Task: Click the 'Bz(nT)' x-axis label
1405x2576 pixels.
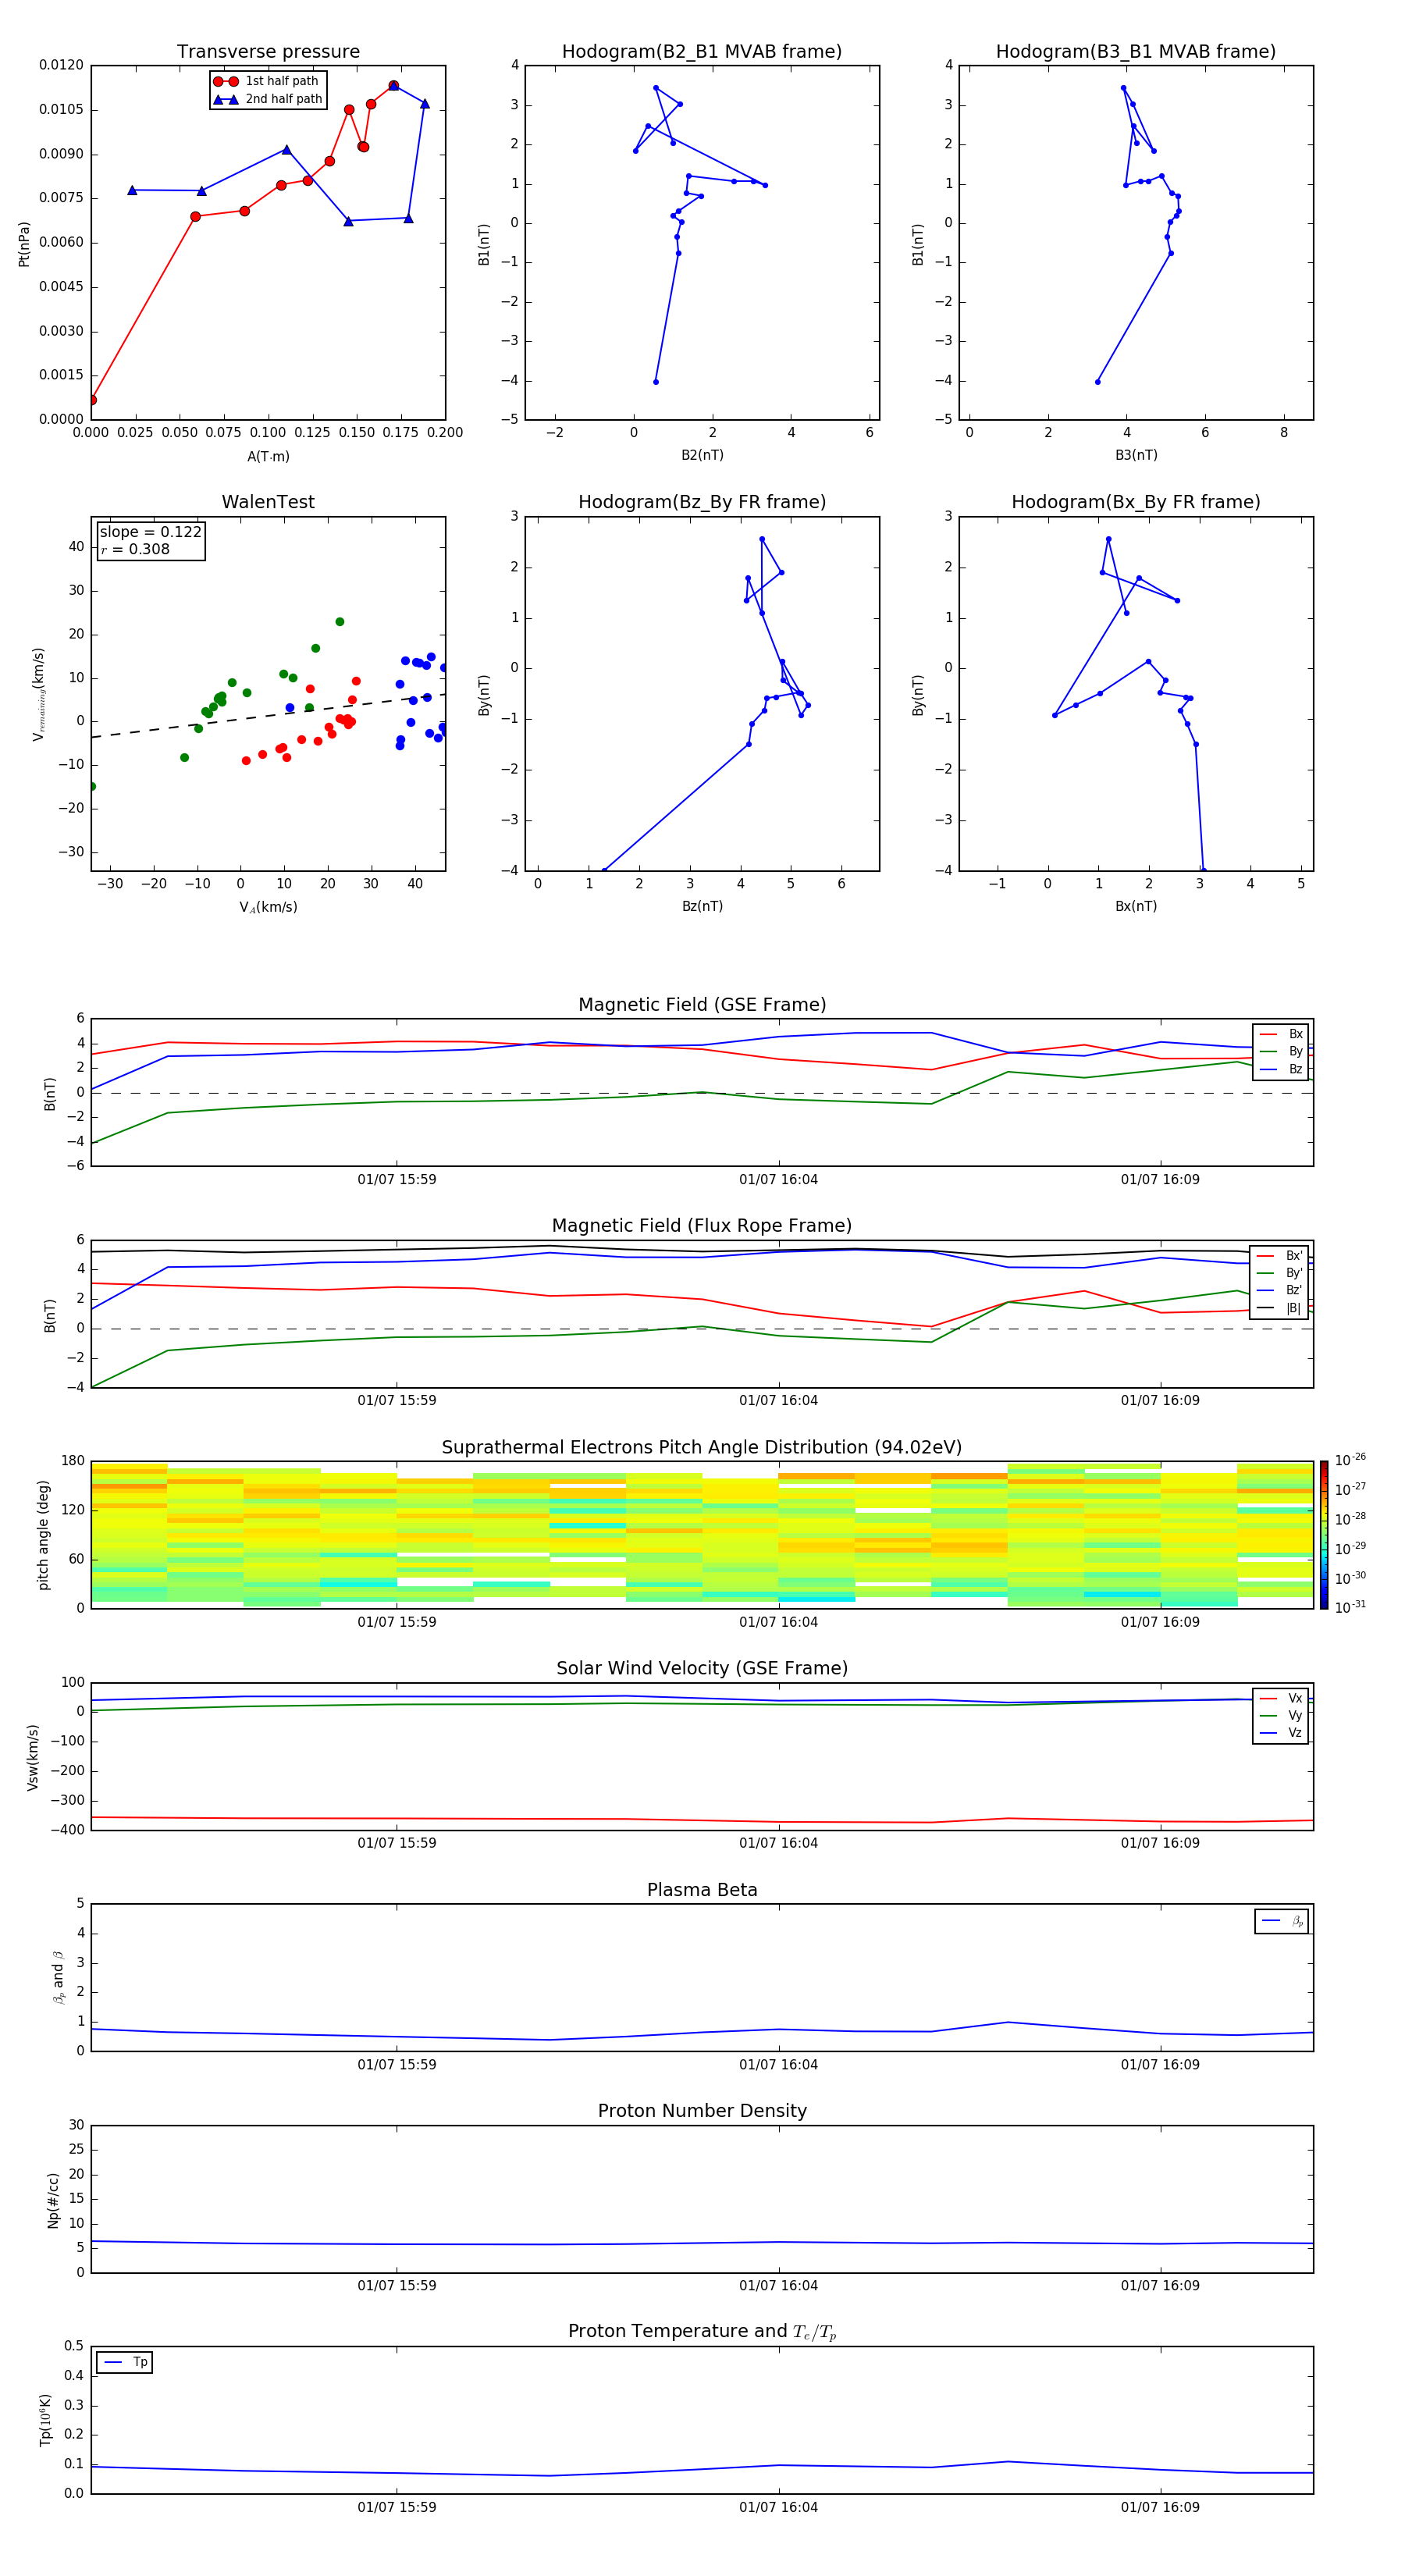Action: 702,906
